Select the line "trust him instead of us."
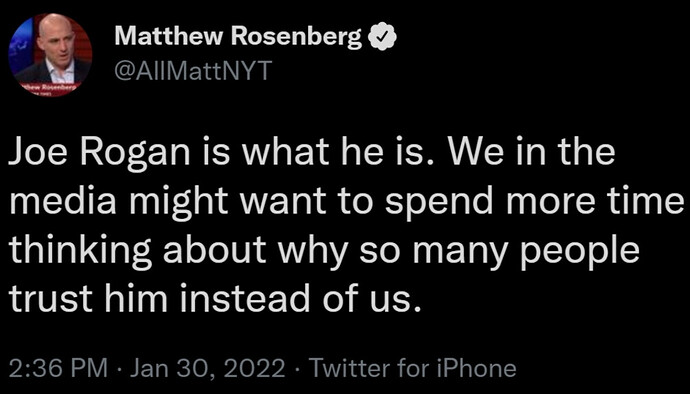 213,296
